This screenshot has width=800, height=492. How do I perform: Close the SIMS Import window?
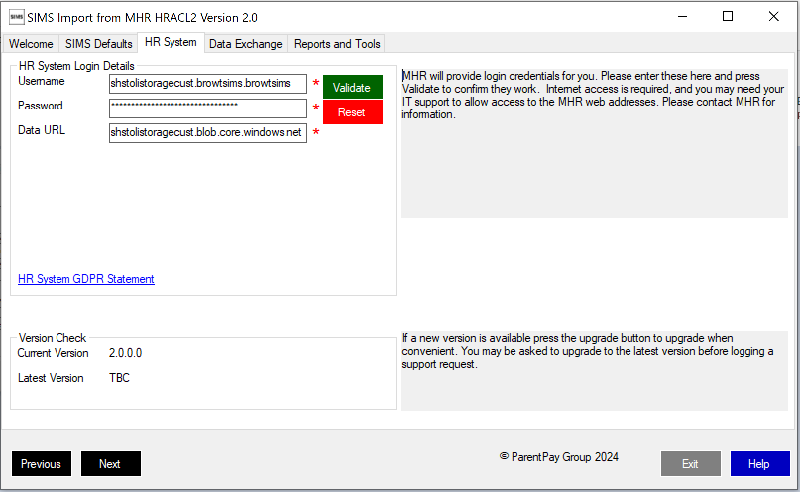pos(773,17)
